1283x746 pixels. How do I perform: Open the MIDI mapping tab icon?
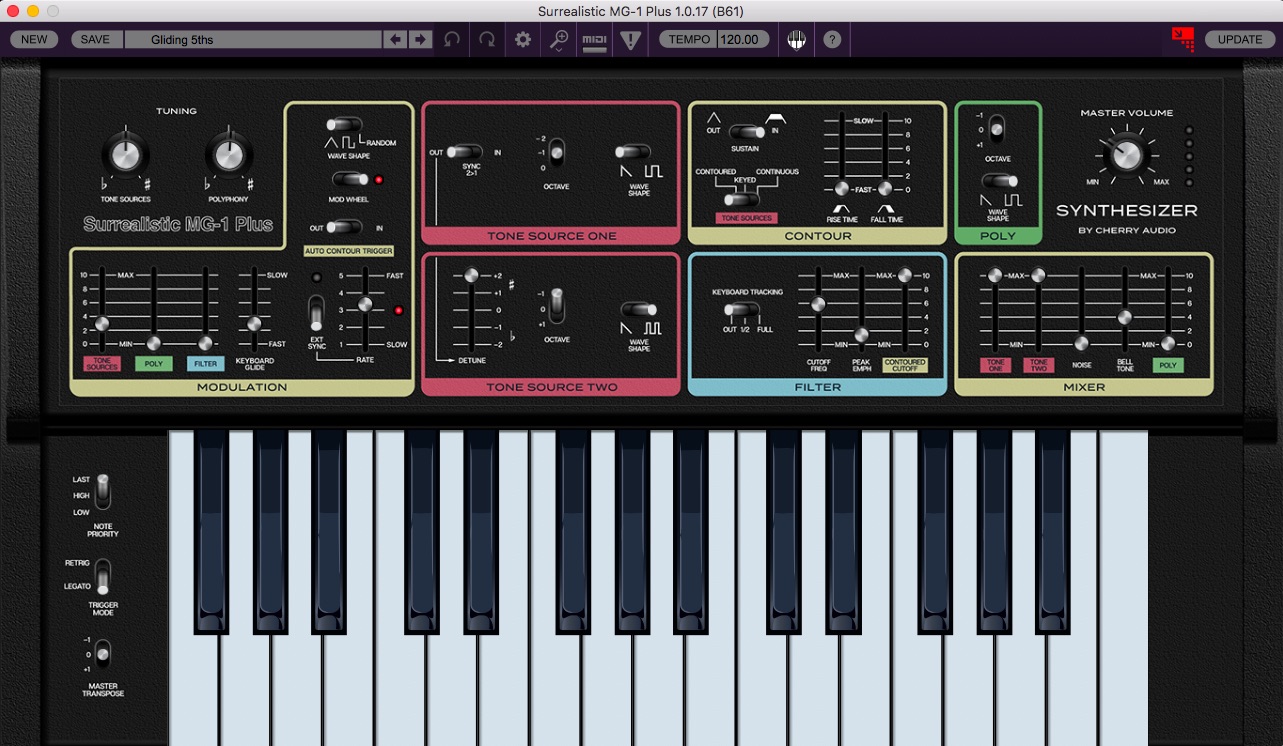(595, 40)
